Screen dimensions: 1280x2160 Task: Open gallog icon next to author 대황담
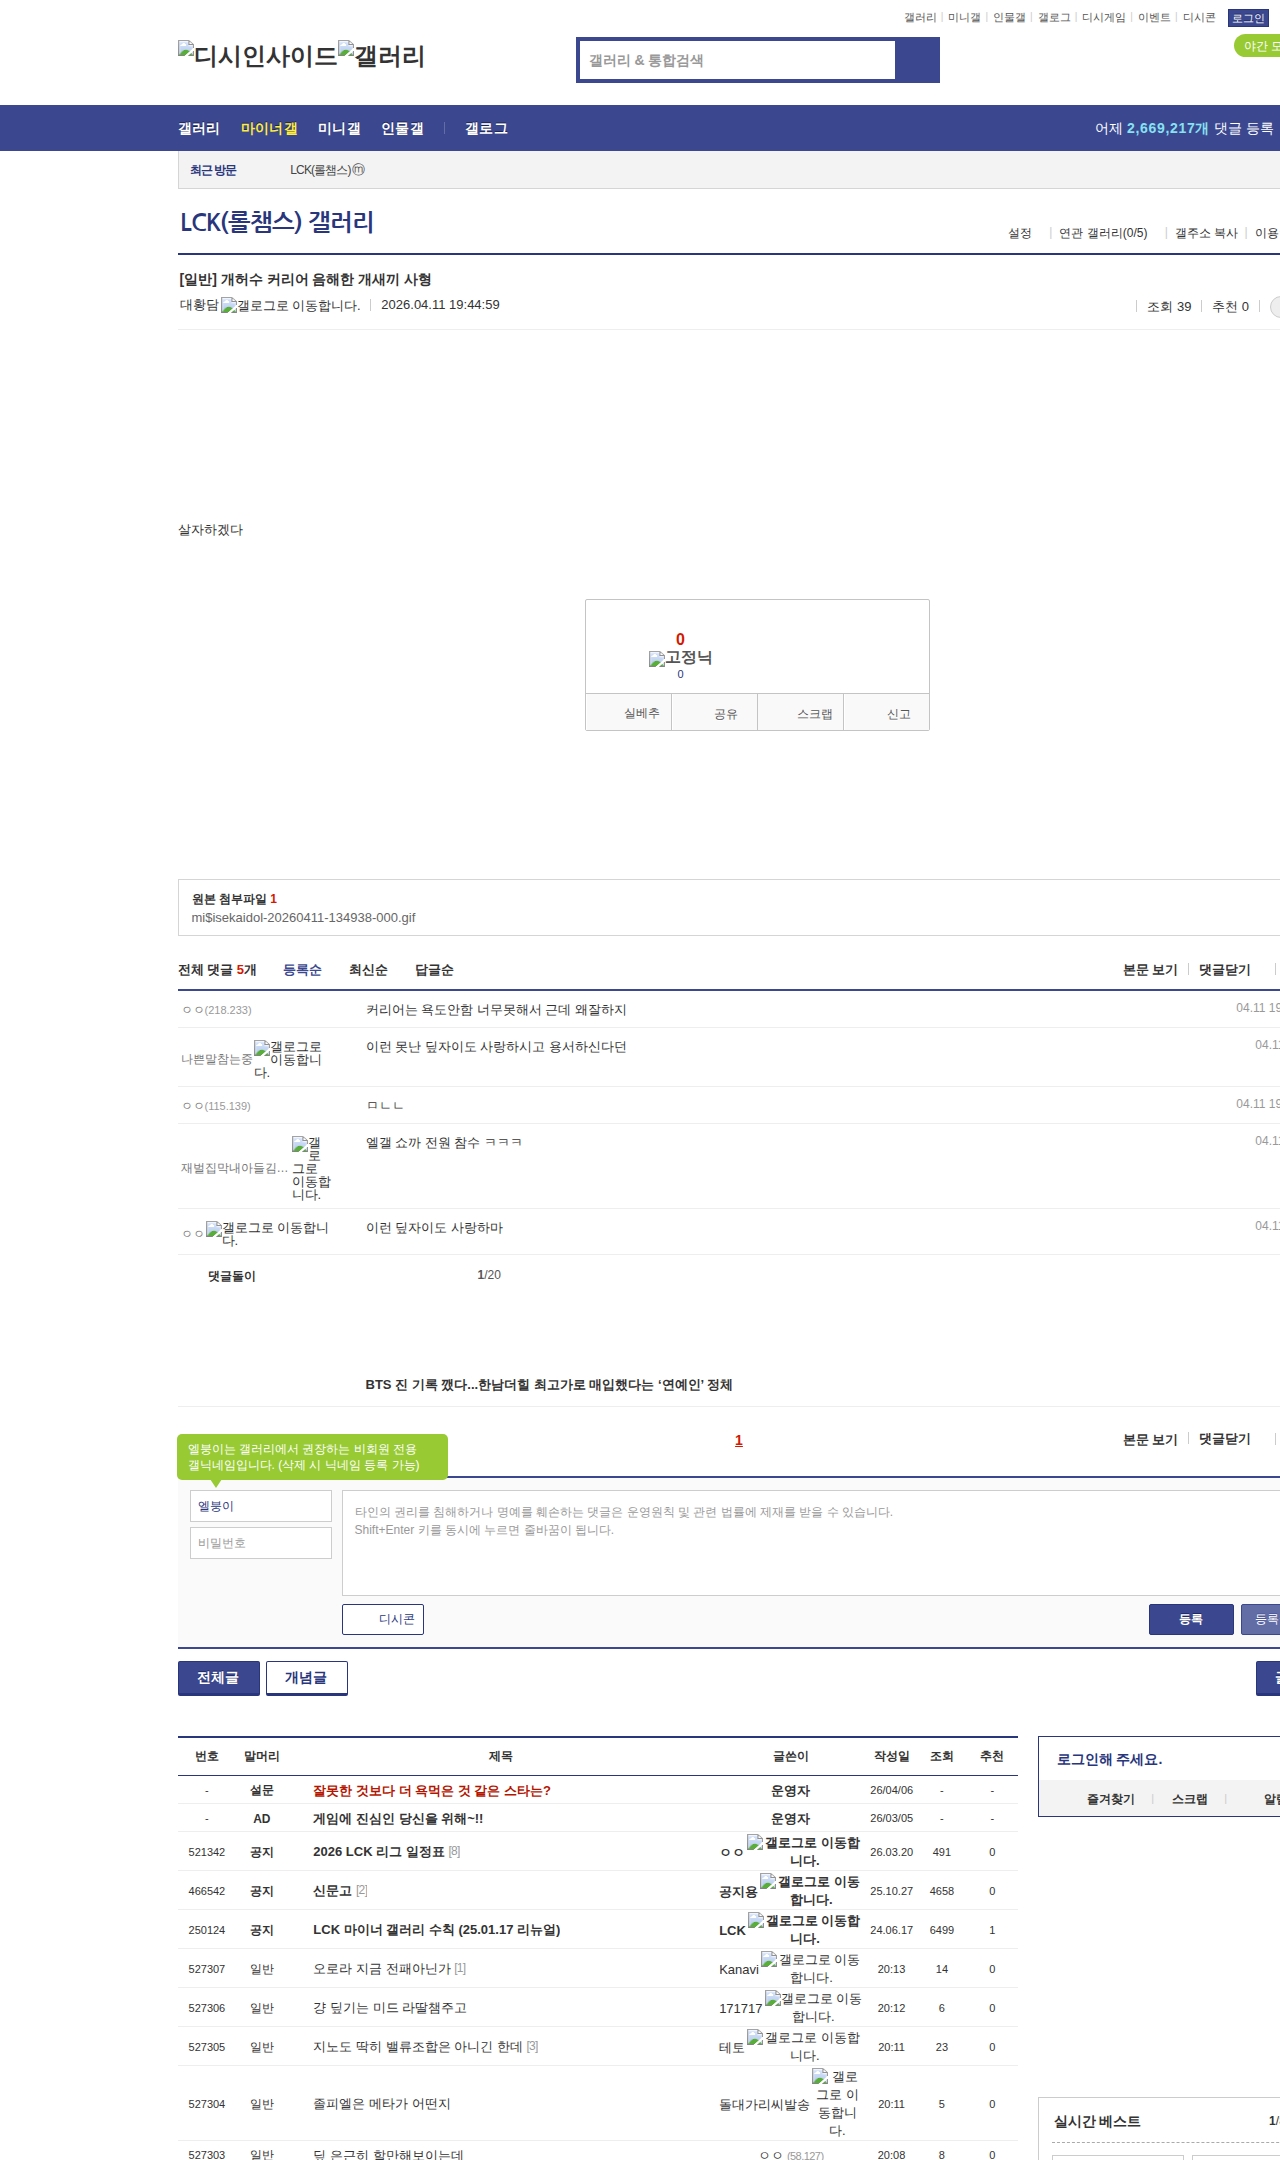point(291,306)
